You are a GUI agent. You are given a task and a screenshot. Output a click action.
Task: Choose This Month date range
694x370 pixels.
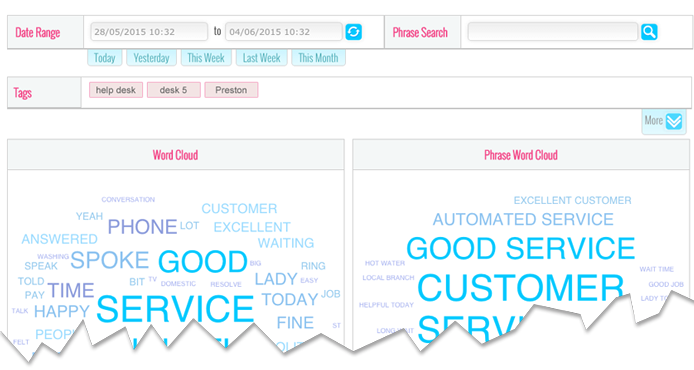tap(318, 58)
